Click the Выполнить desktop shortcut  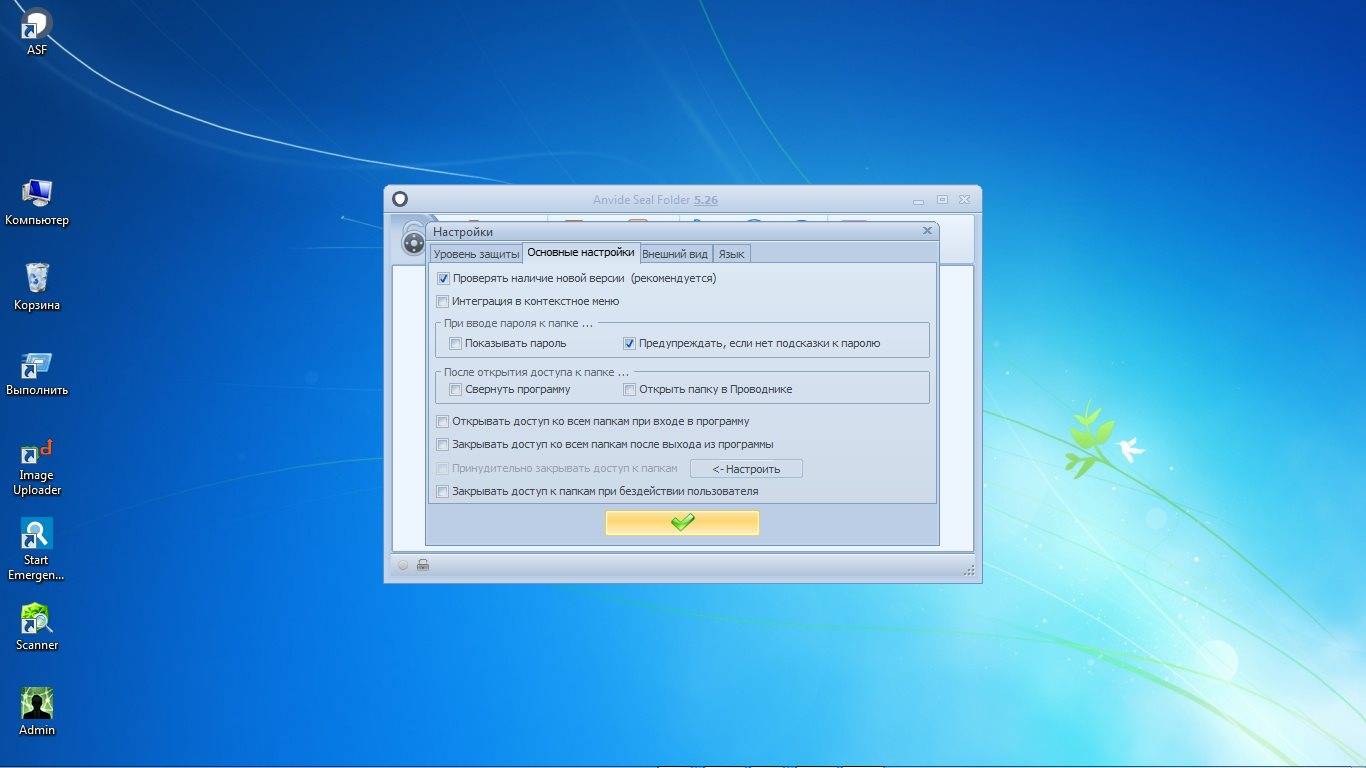(37, 372)
